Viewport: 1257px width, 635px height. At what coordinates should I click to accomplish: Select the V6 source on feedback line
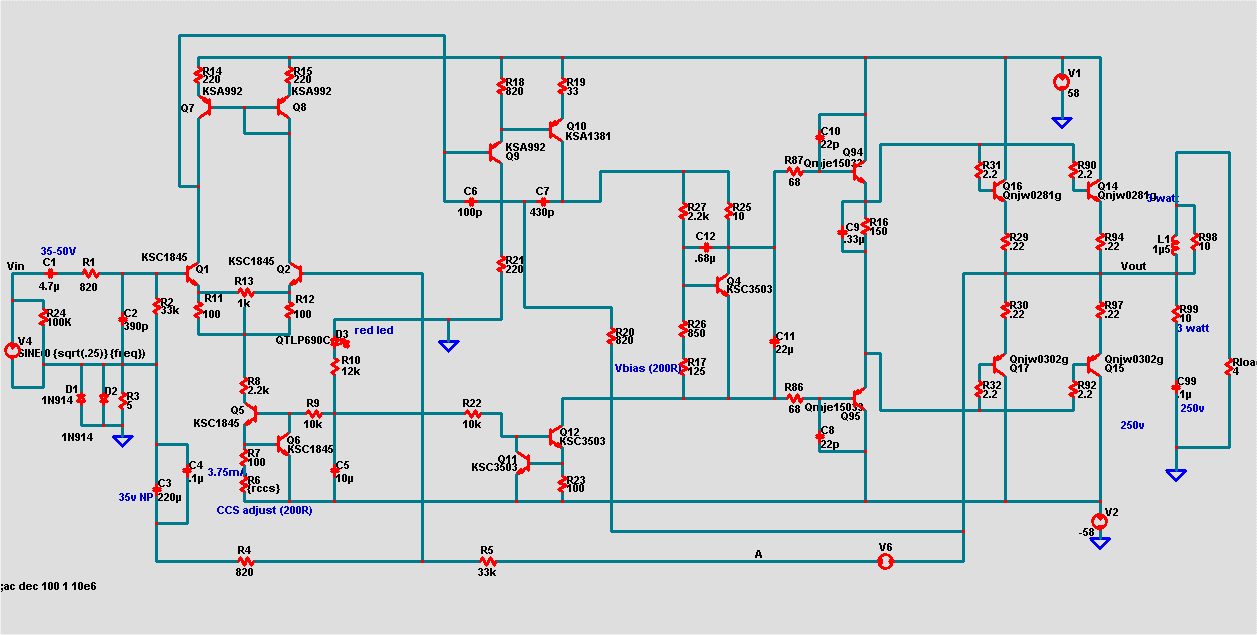(885, 562)
